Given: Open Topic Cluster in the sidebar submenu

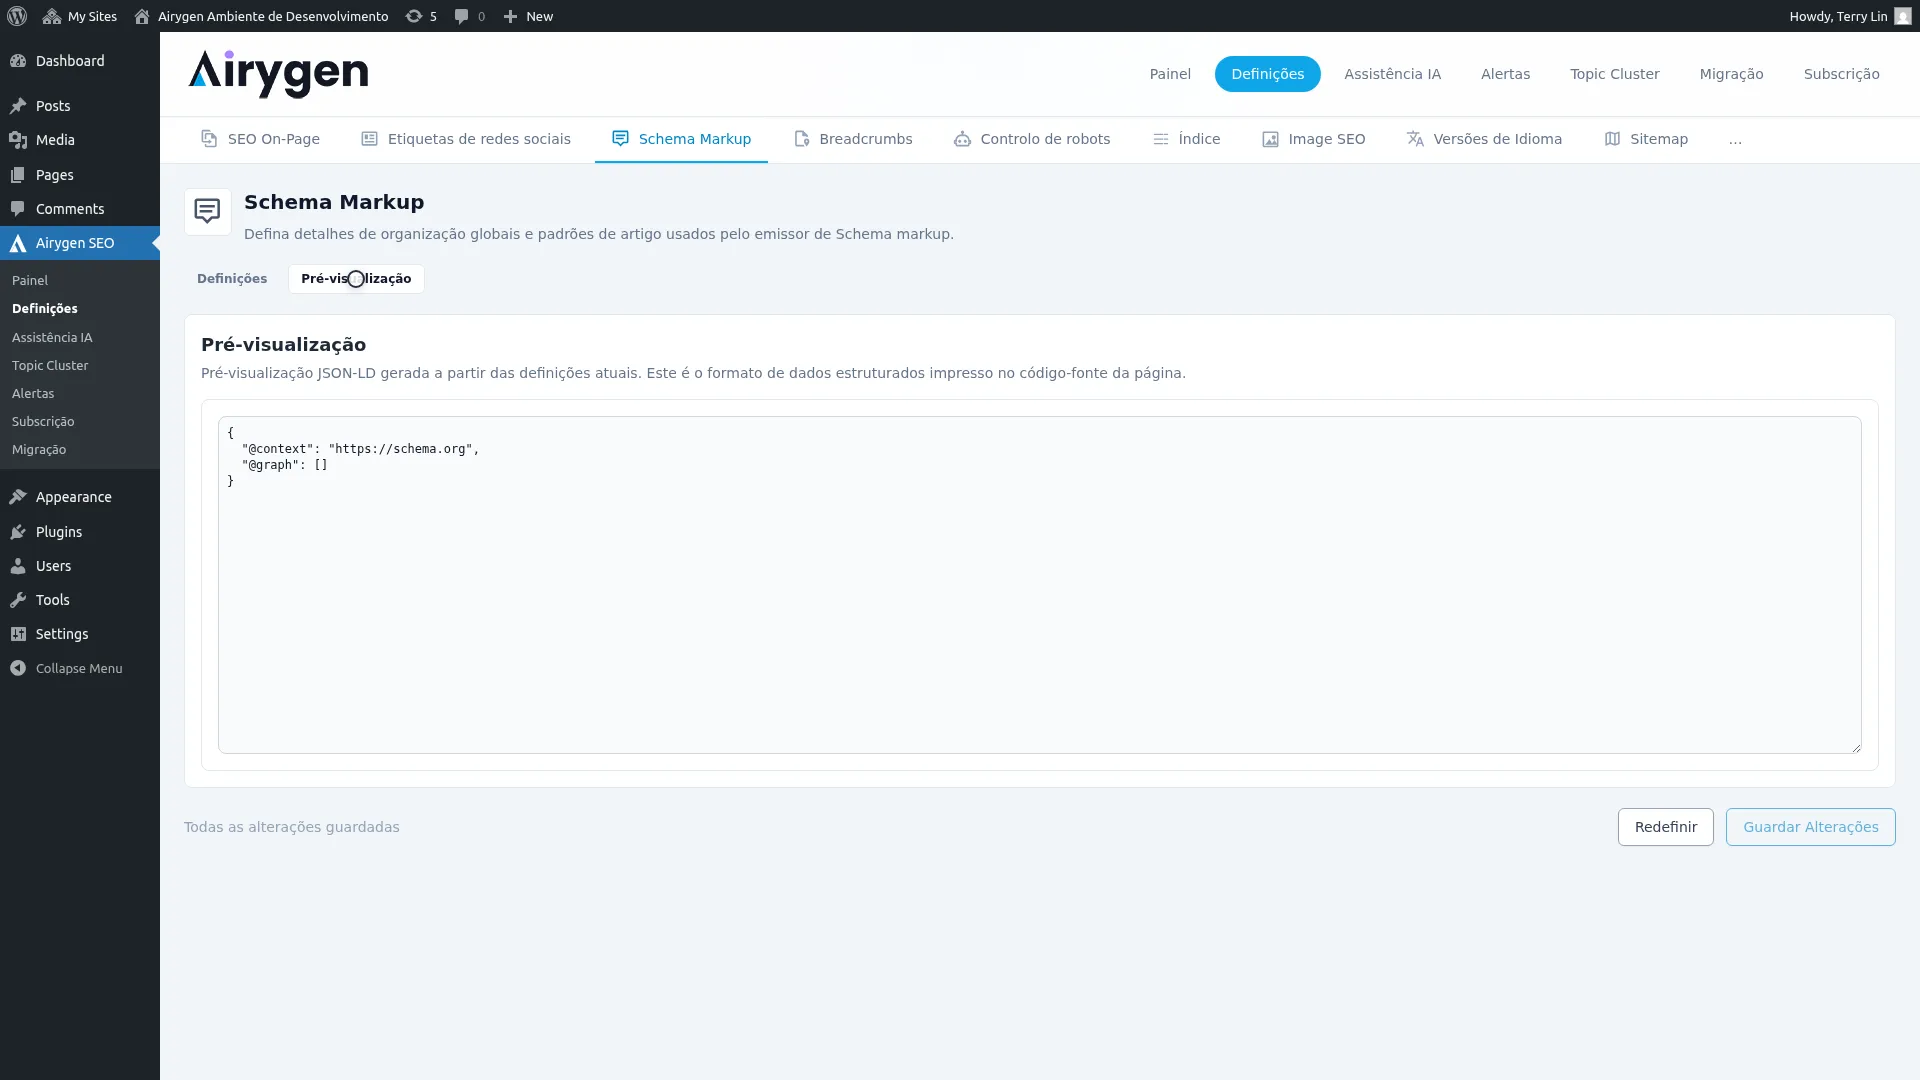Looking at the screenshot, I should pyautogui.click(x=50, y=366).
